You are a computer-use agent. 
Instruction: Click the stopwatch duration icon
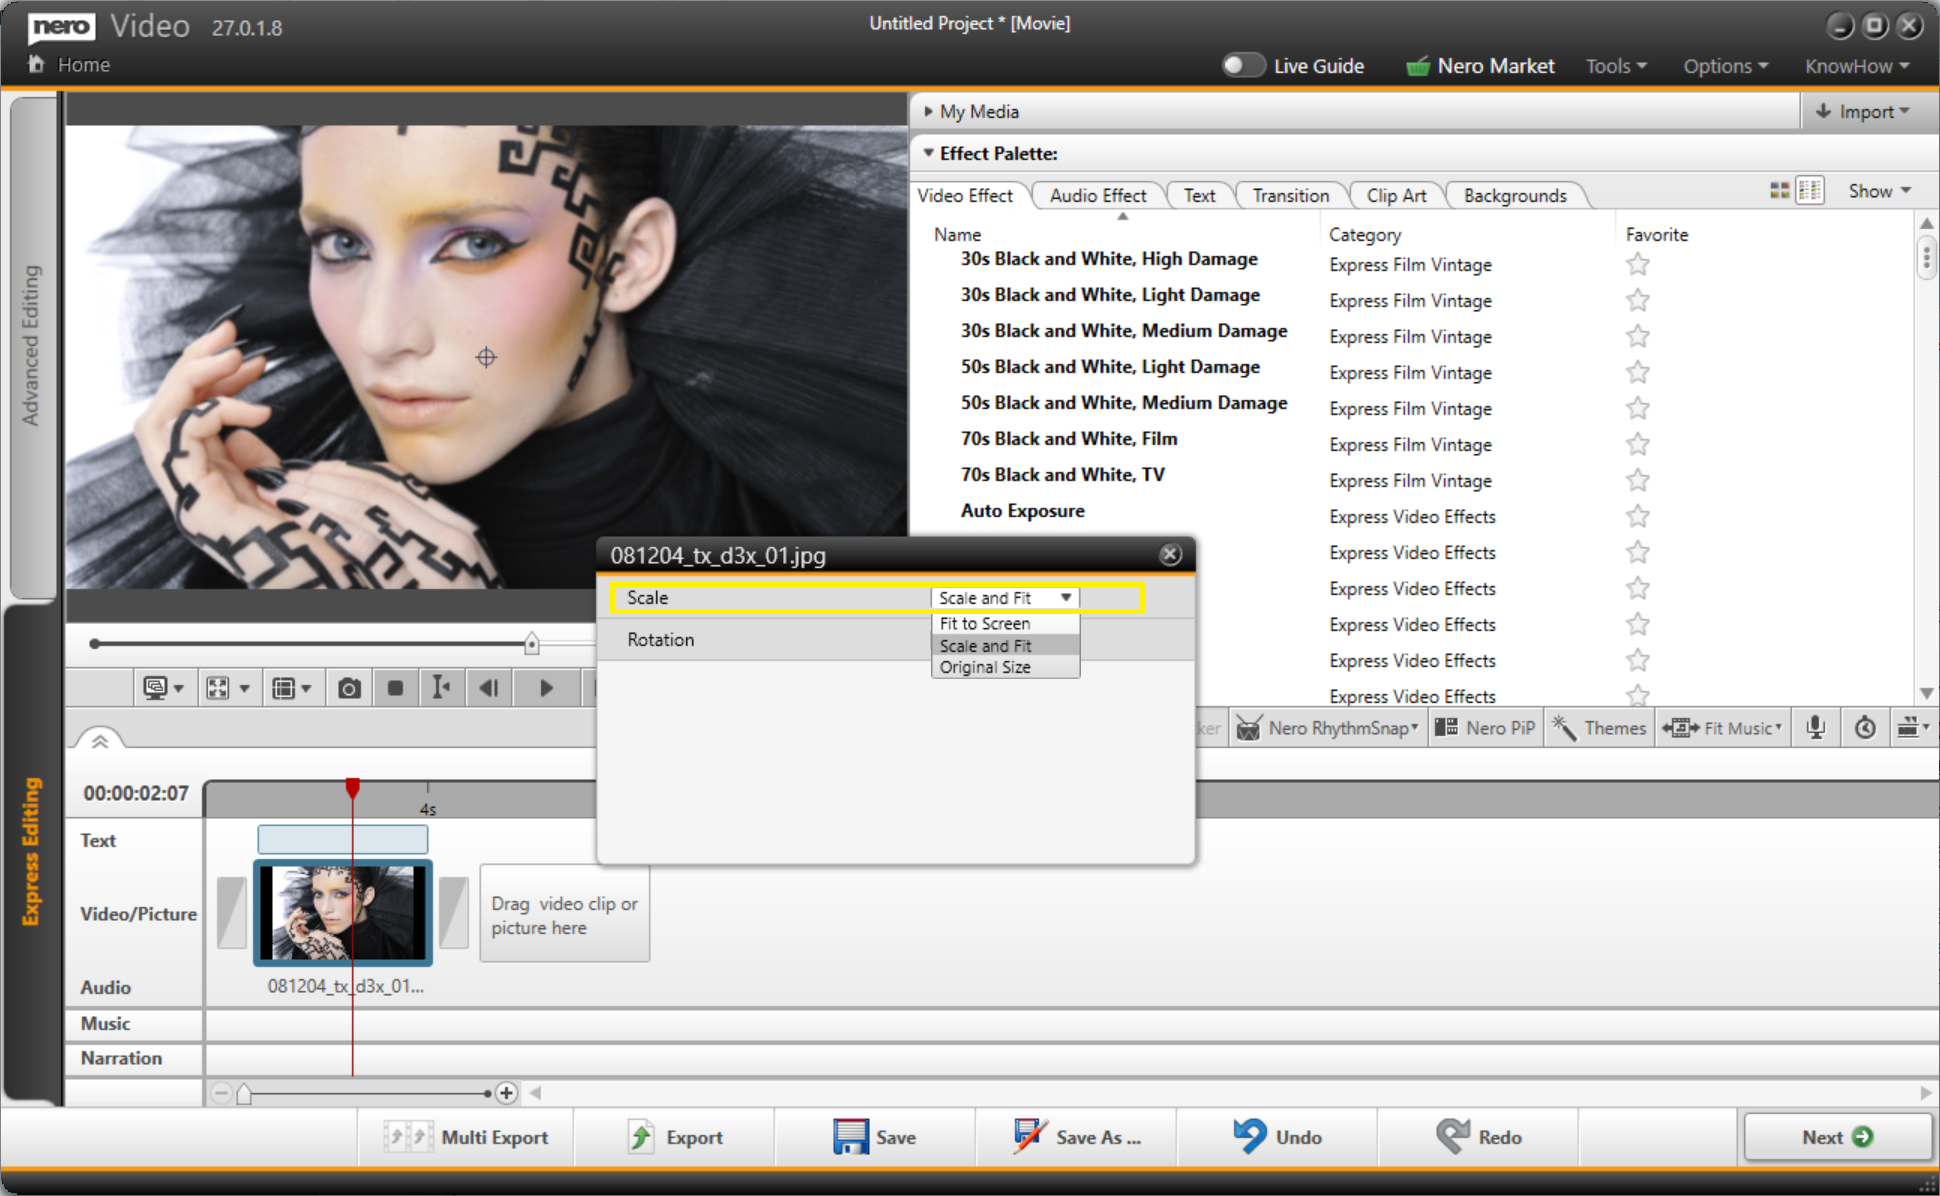click(x=1865, y=728)
